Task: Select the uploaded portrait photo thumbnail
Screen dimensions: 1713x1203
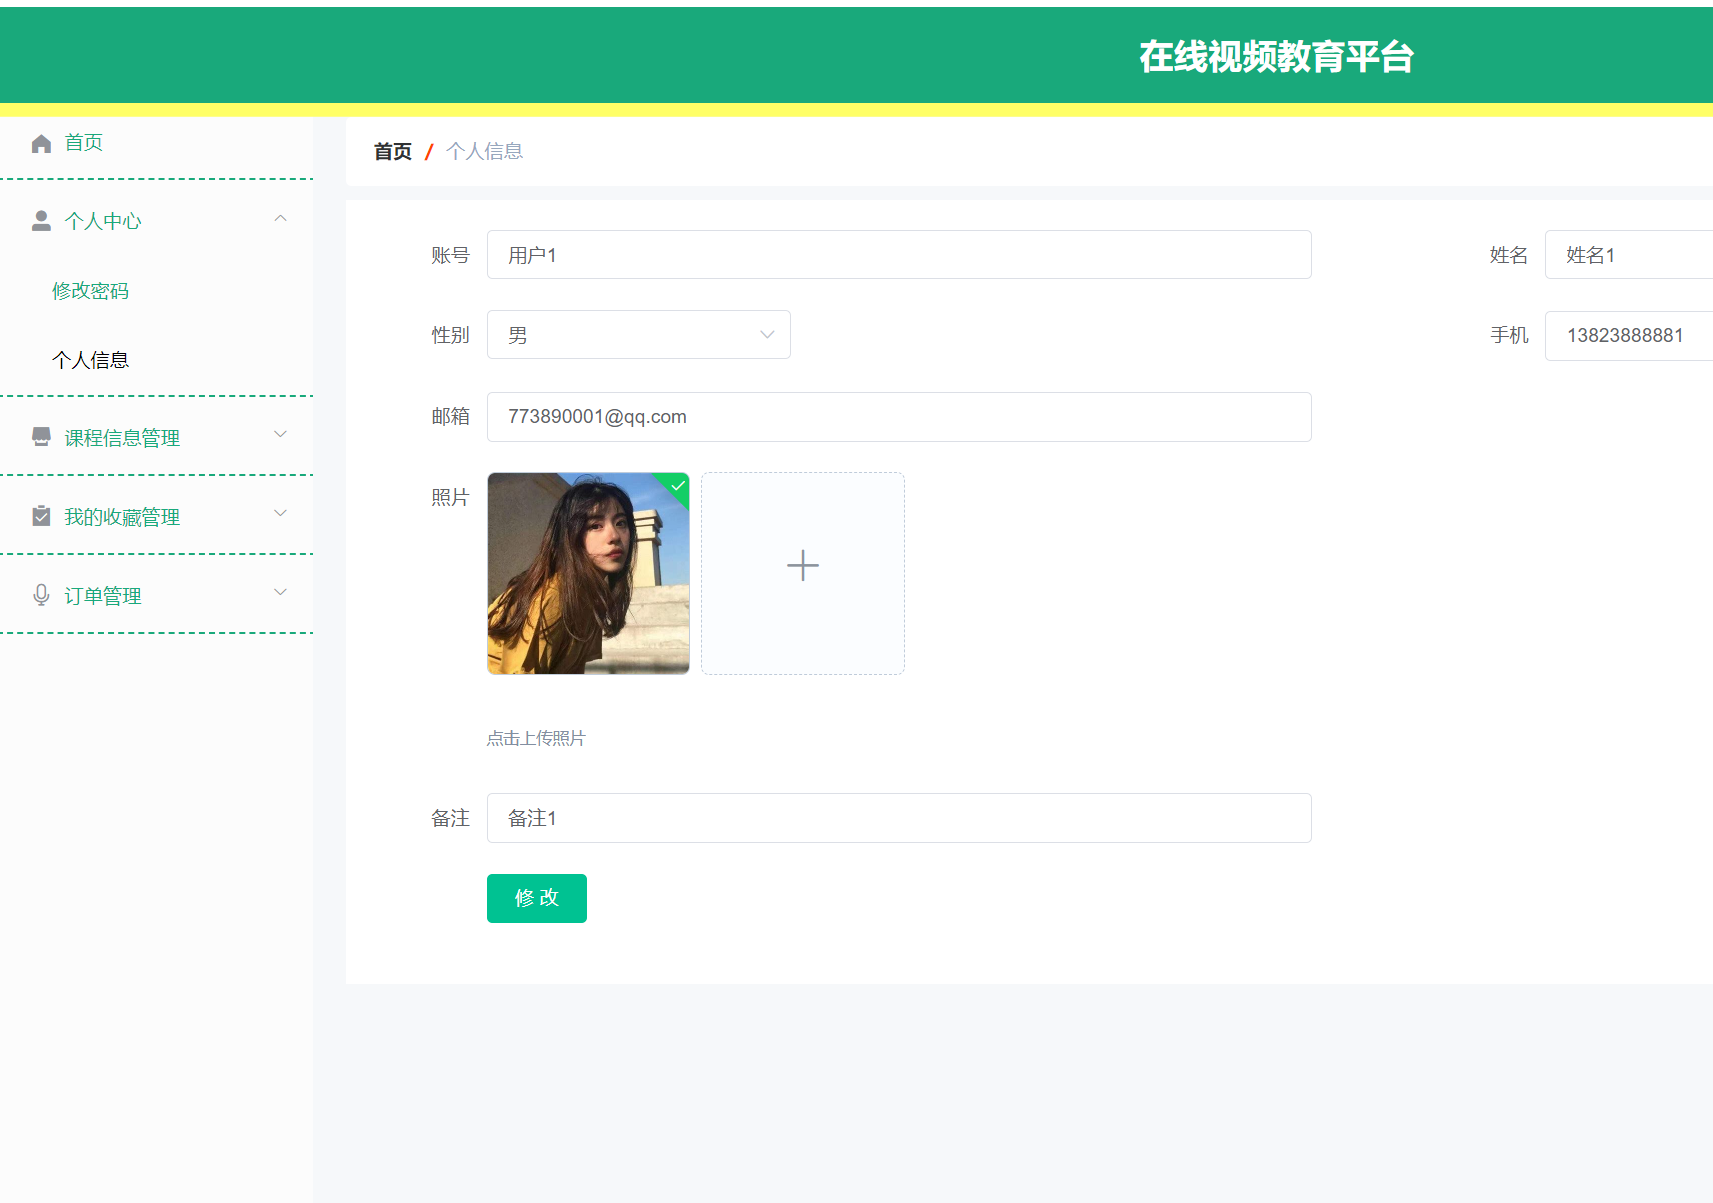Action: click(588, 573)
